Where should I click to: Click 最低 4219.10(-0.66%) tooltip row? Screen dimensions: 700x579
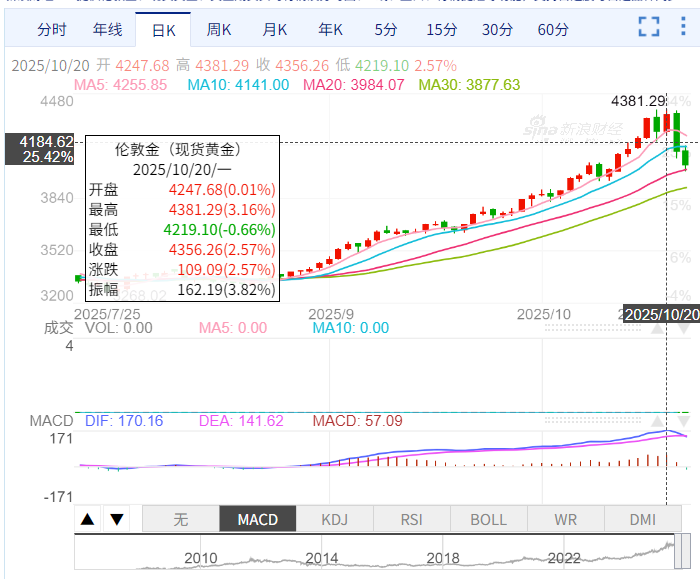pyautogui.click(x=182, y=229)
